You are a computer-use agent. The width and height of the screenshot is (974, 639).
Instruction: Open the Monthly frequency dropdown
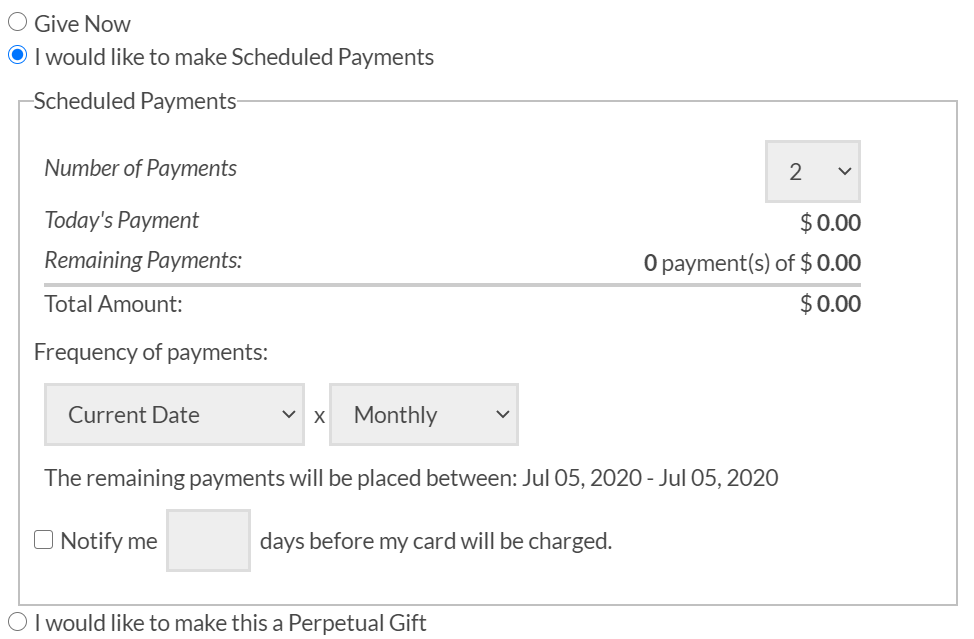[424, 414]
